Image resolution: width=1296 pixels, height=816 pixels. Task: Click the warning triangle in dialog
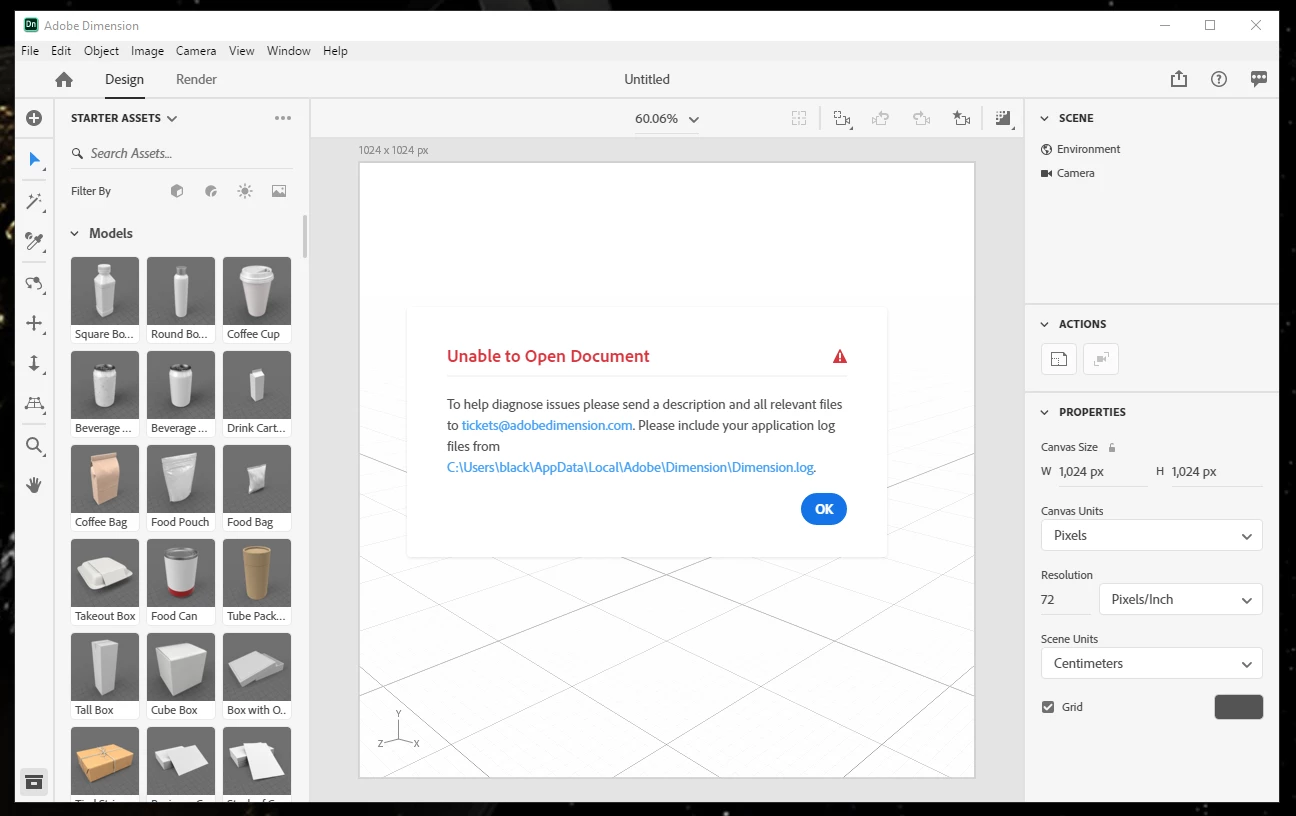840,356
